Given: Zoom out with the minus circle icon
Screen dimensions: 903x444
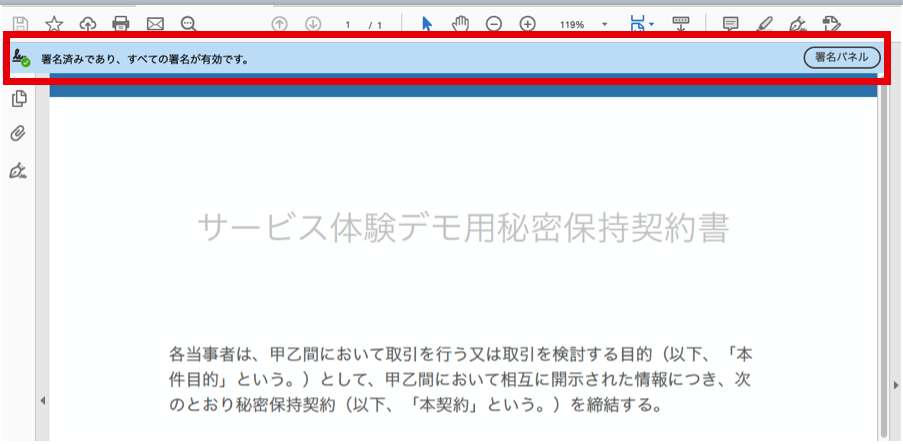Looking at the screenshot, I should (x=494, y=24).
